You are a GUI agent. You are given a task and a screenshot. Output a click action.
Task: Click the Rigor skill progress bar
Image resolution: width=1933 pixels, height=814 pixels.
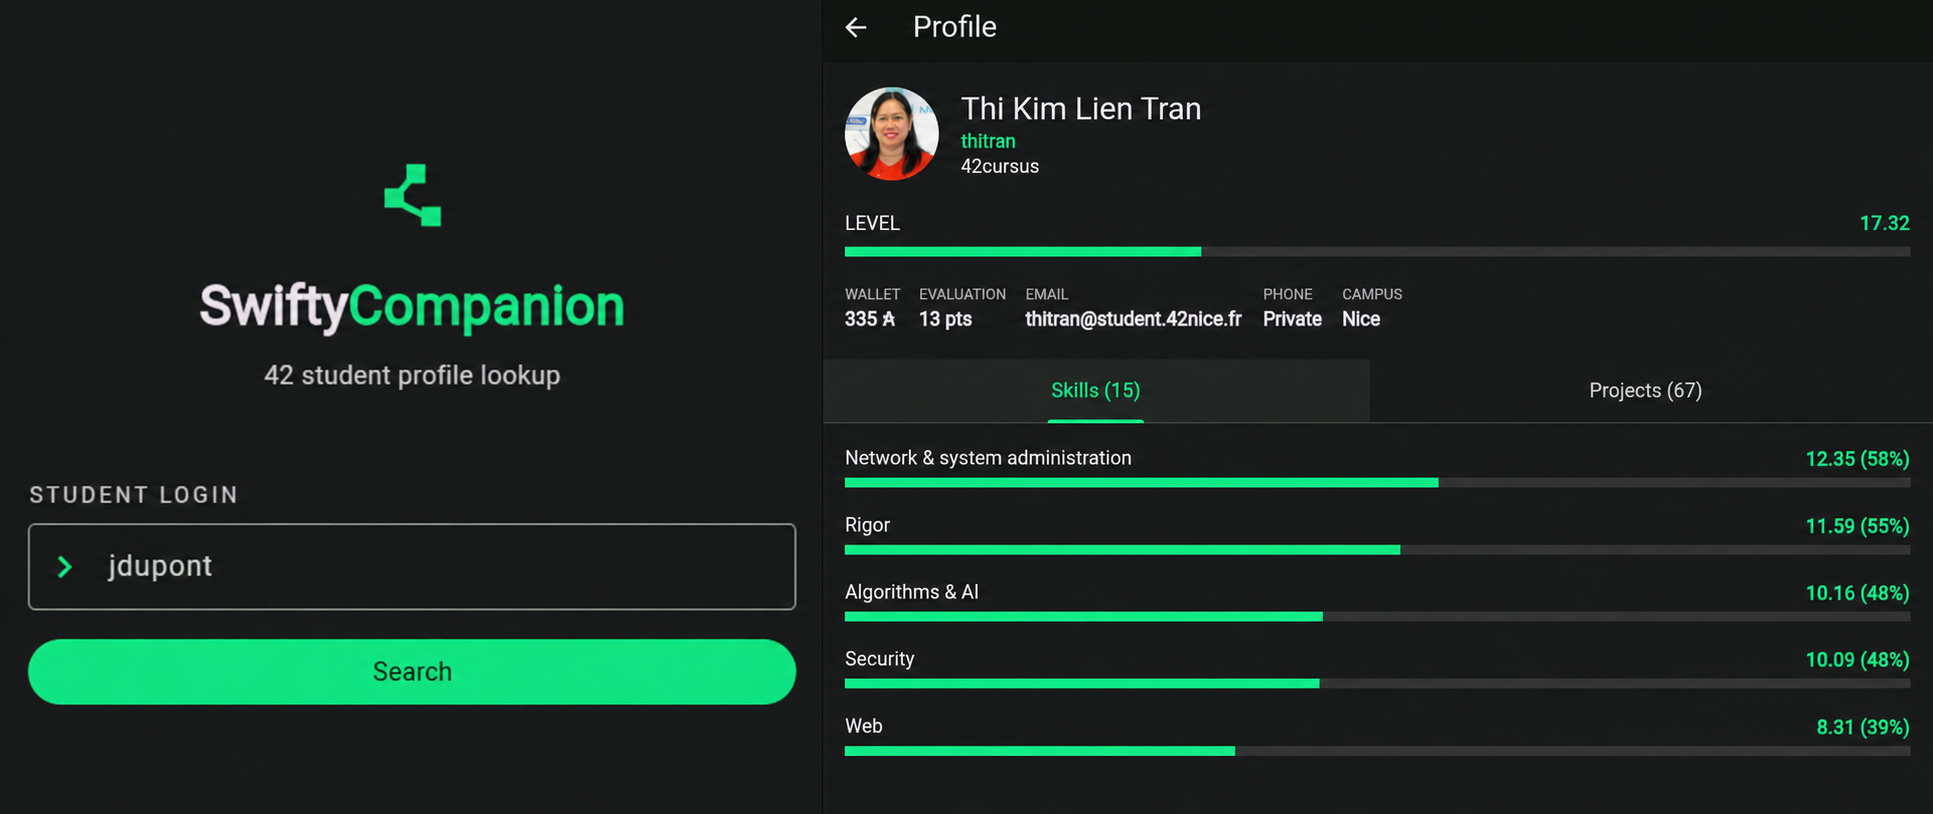tap(1377, 550)
